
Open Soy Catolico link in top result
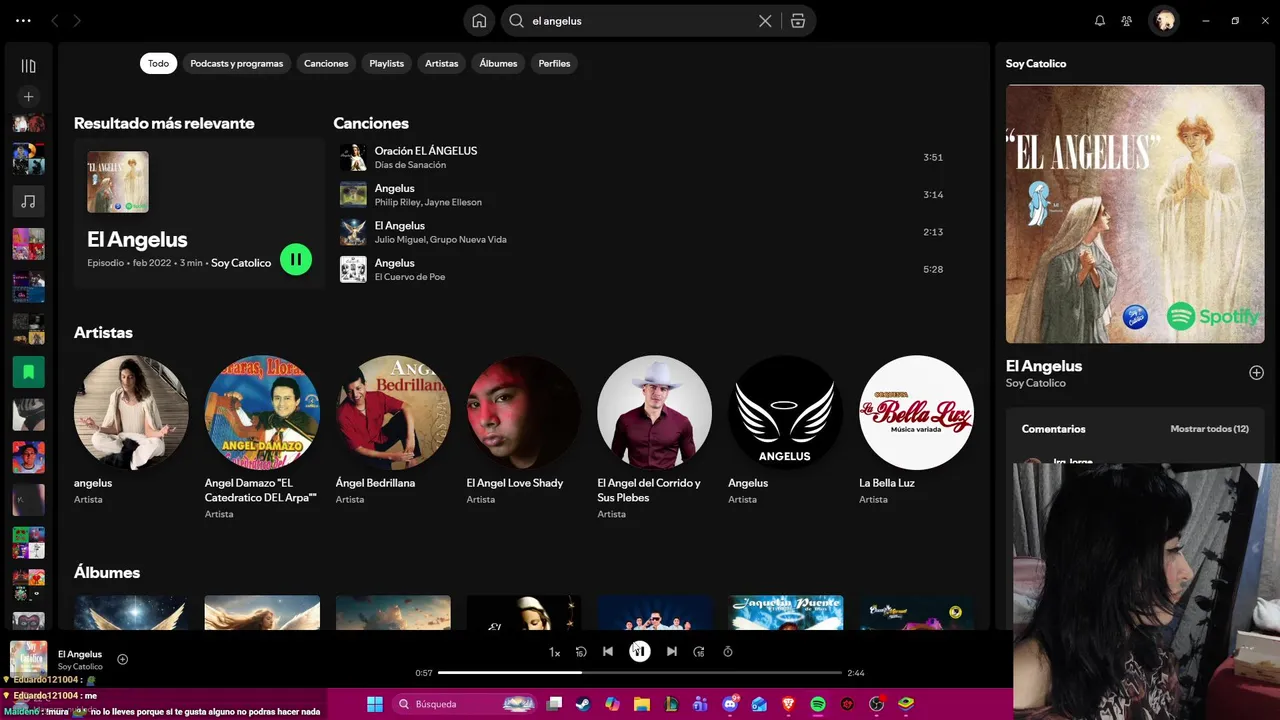(241, 263)
